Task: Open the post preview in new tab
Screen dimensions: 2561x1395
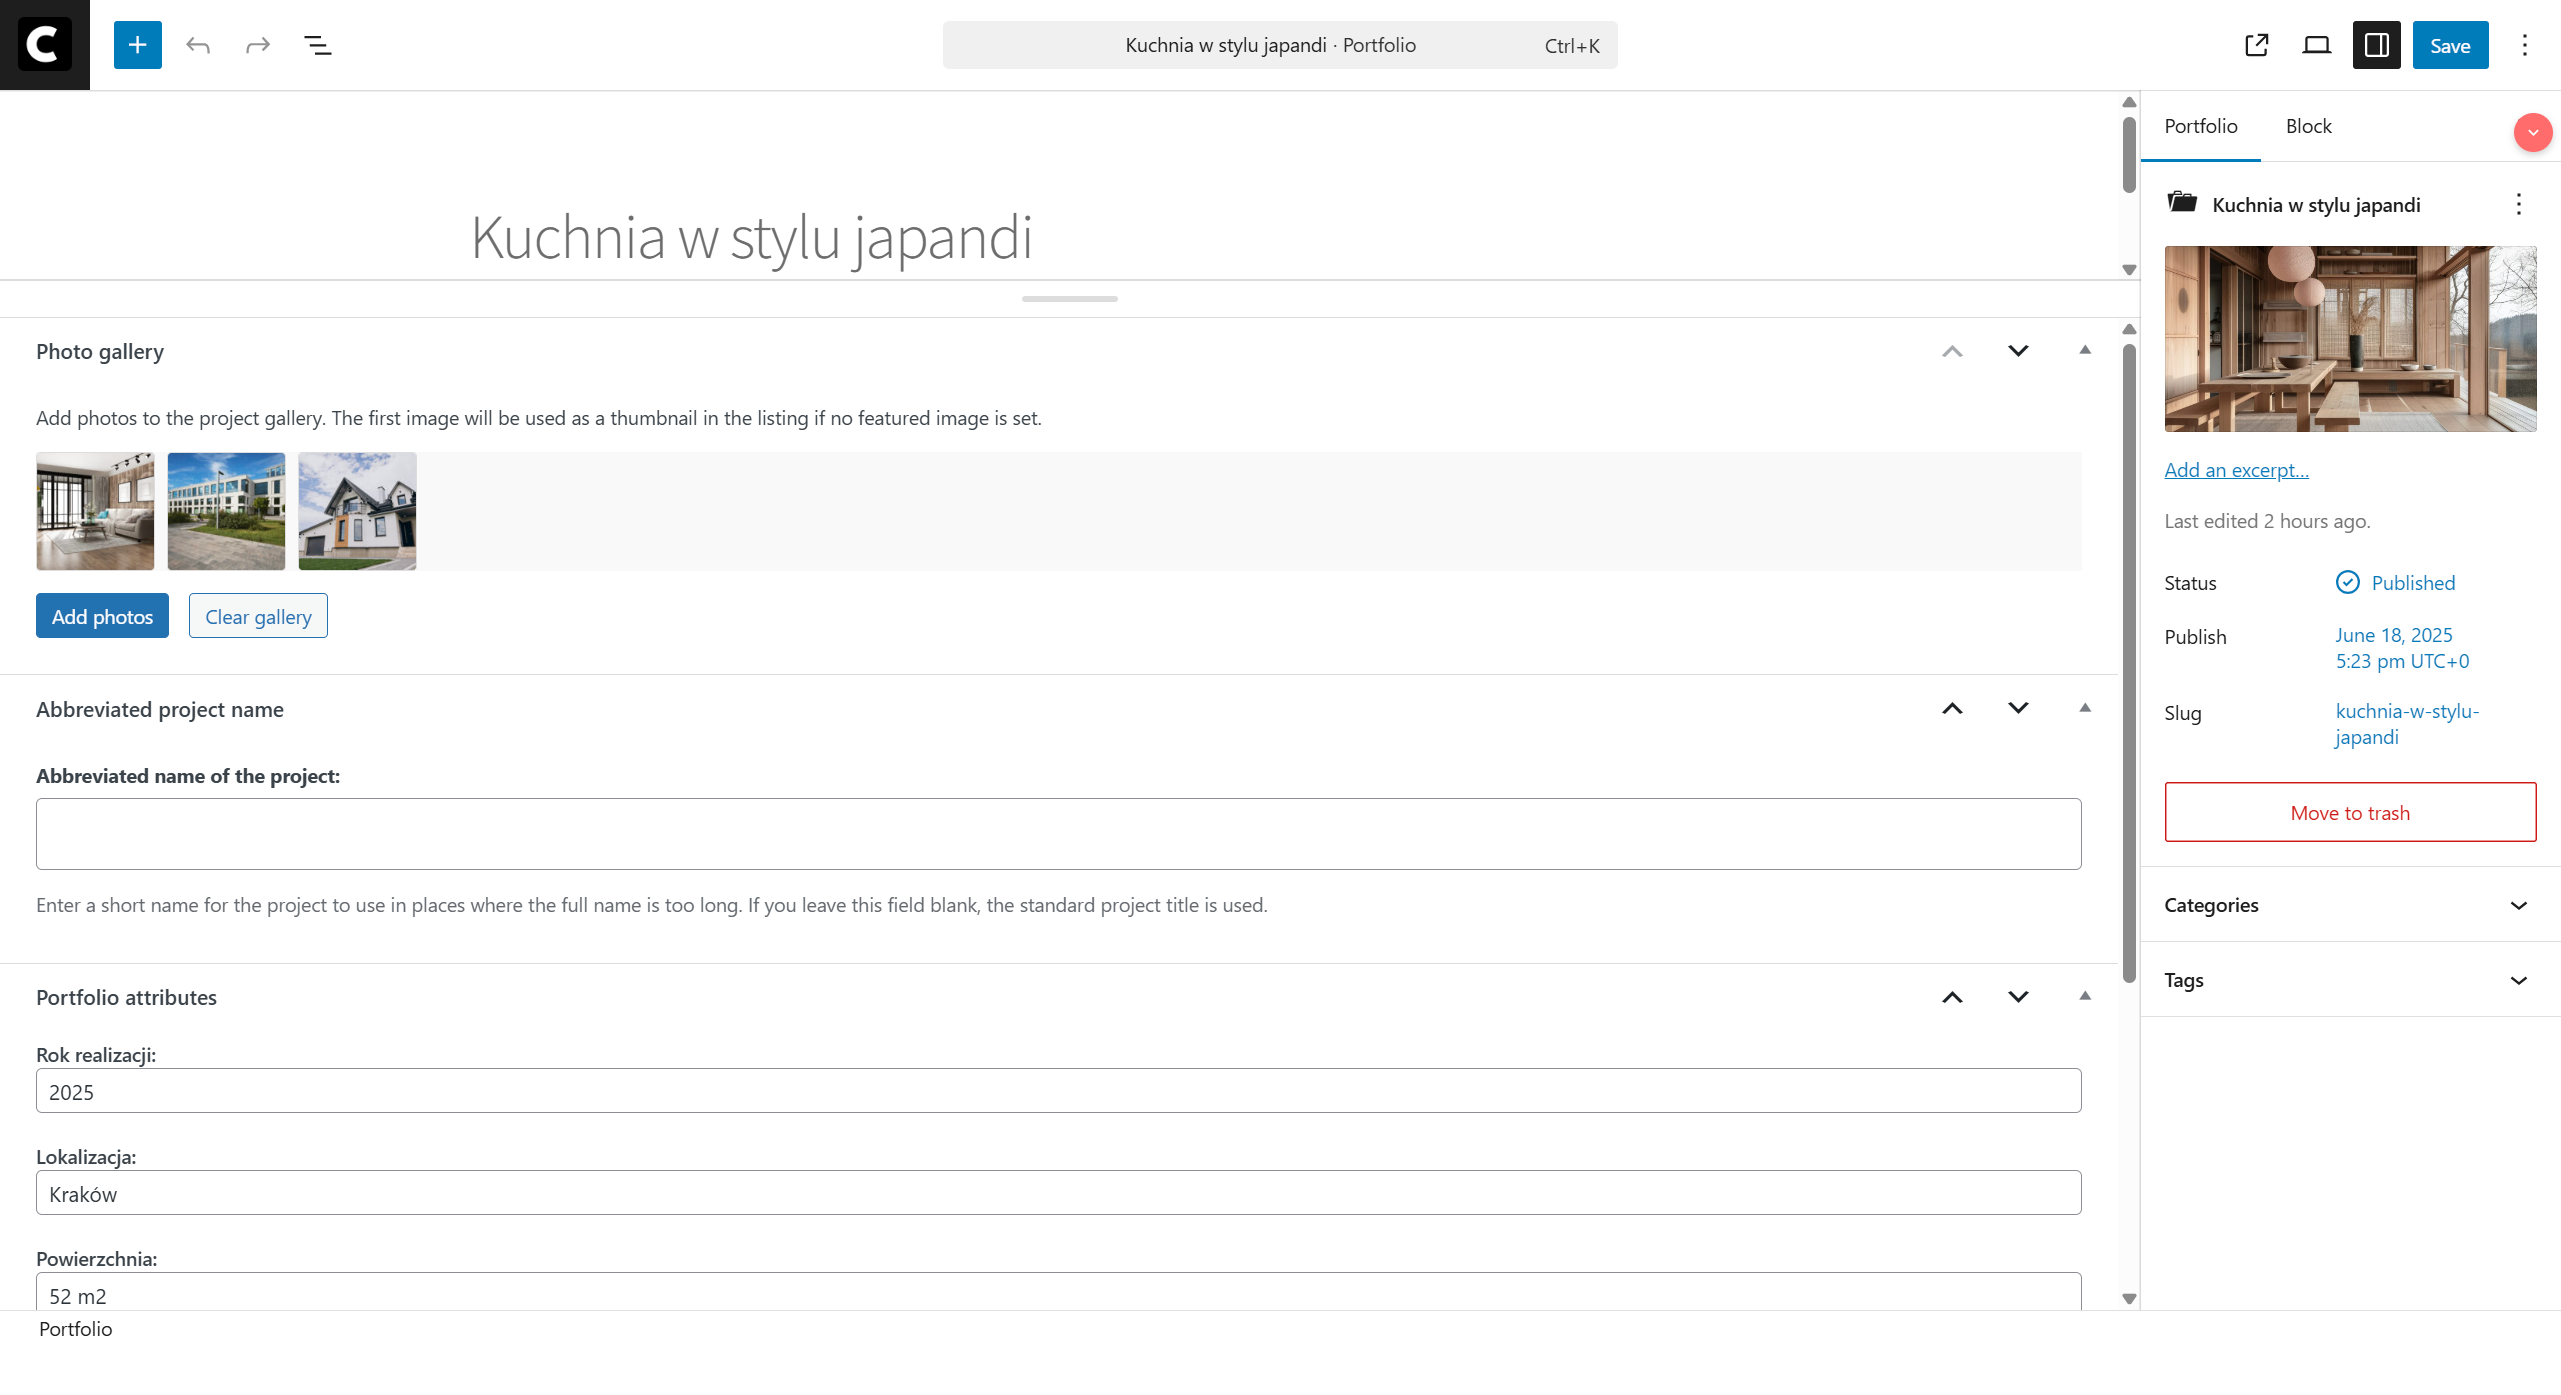Action: [x=2256, y=45]
